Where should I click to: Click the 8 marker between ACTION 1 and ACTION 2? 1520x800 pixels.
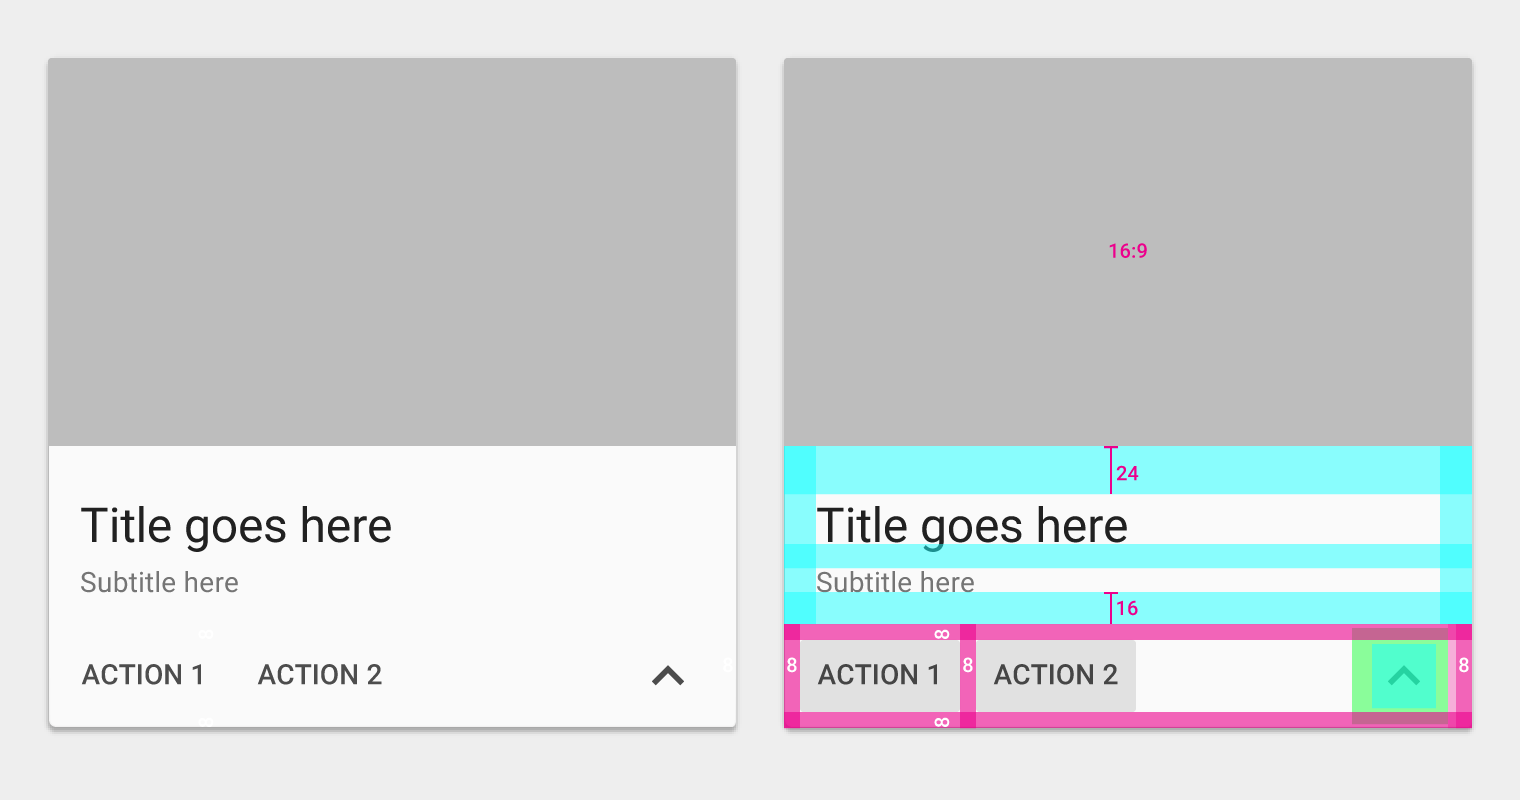pos(968,665)
